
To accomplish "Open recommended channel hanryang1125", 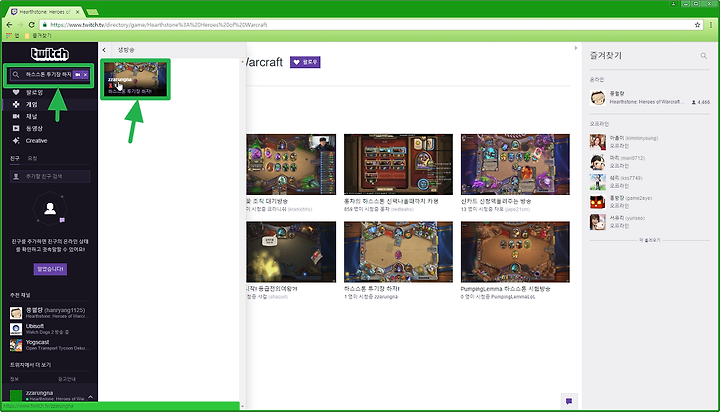I will [x=50, y=313].
